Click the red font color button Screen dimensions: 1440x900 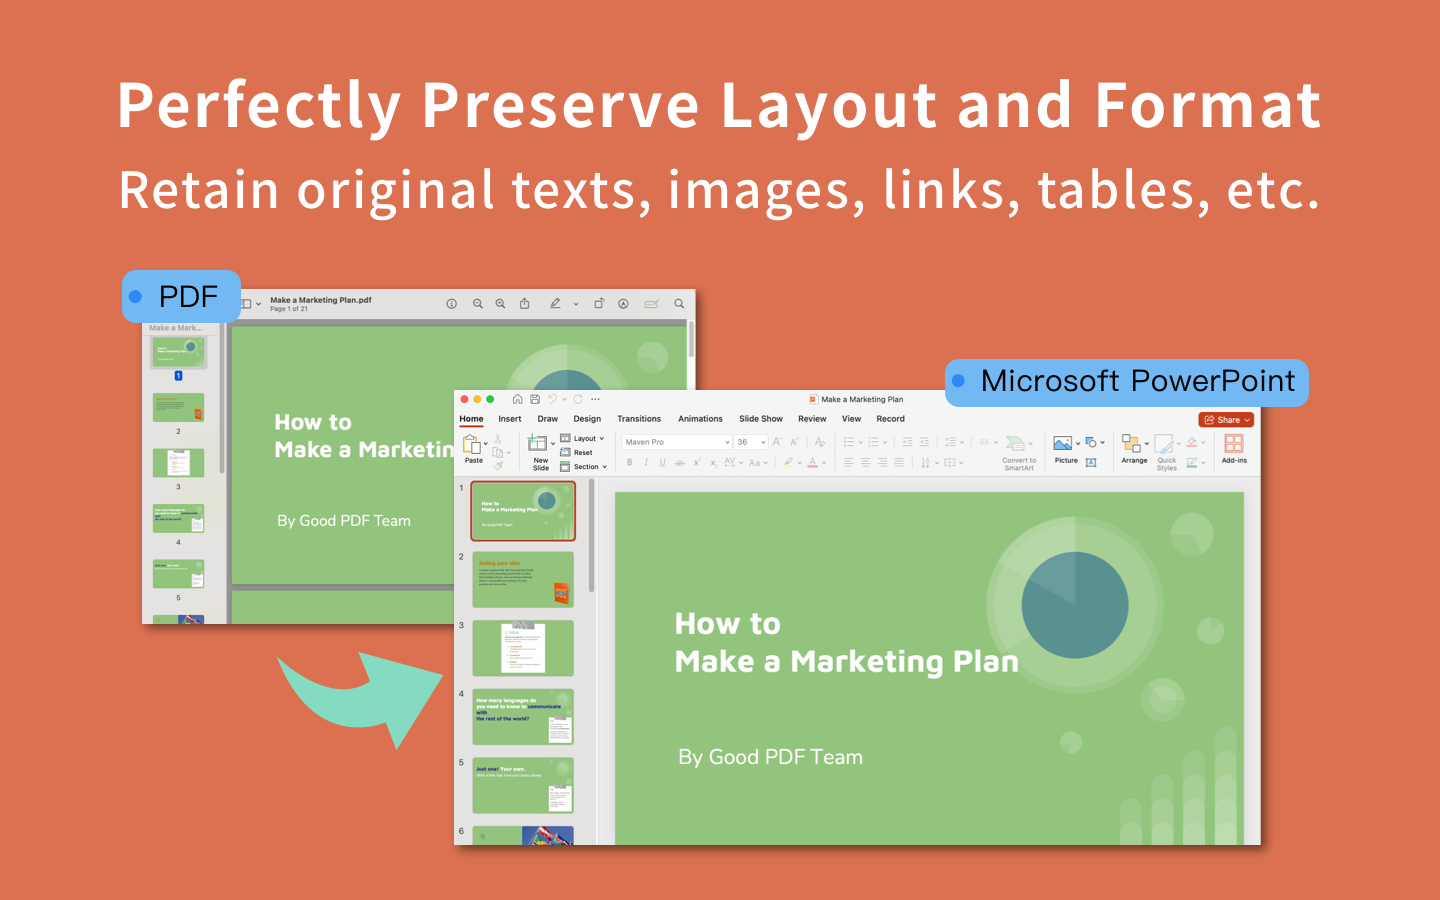coord(813,463)
